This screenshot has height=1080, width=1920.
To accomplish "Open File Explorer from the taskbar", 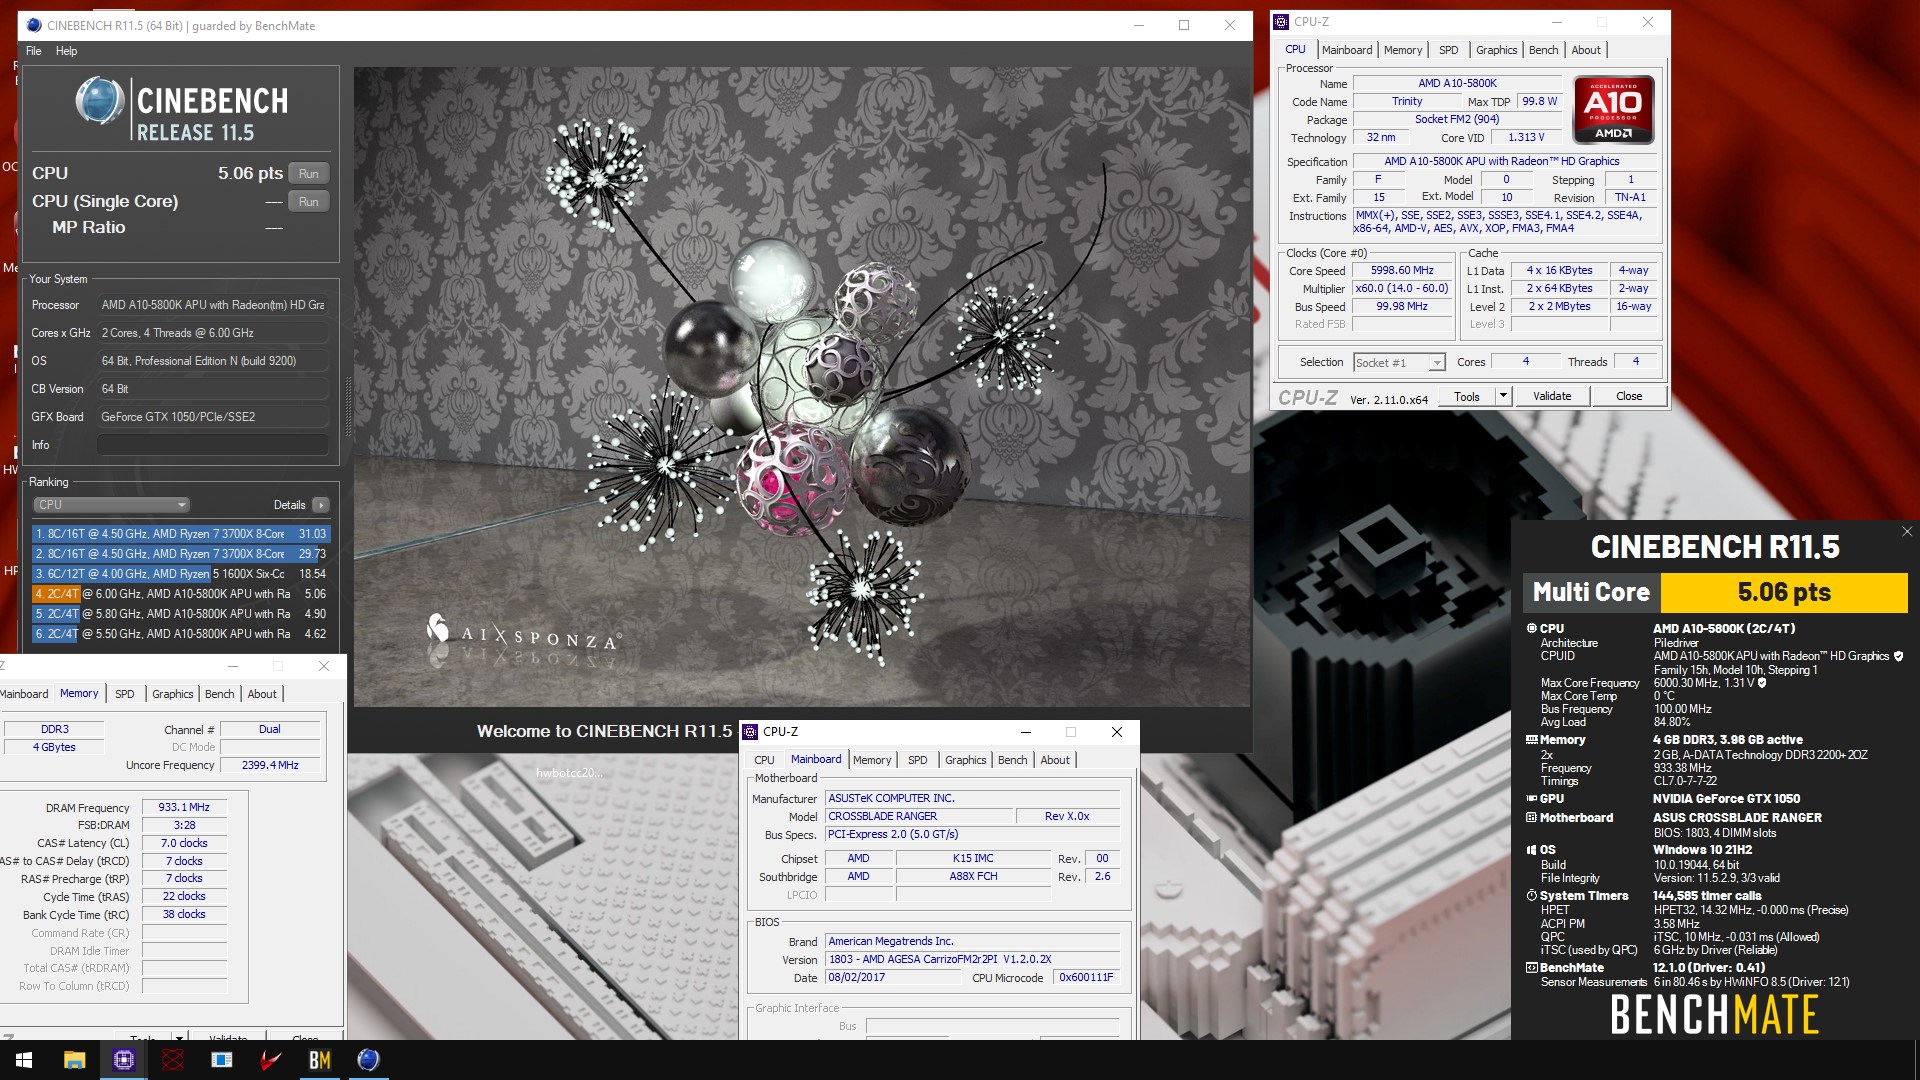I will (x=74, y=1060).
